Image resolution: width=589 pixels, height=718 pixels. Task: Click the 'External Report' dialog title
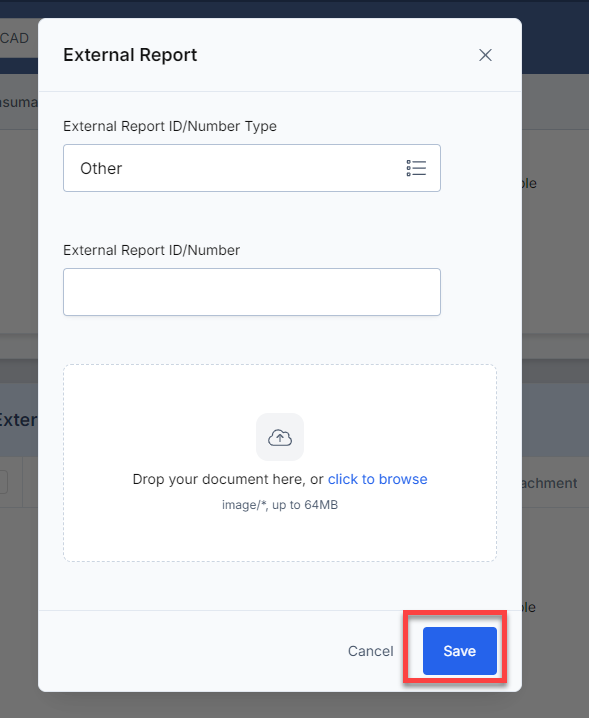130,55
